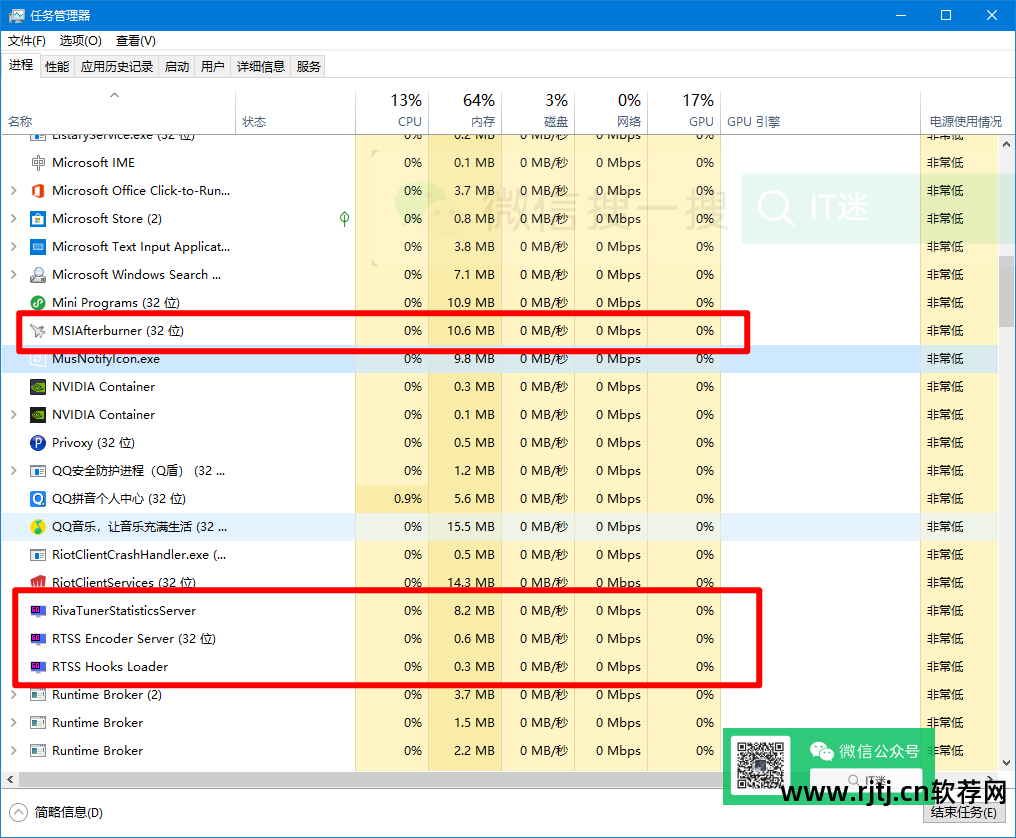The height and width of the screenshot is (838, 1016).
Task: Sort by the CPU column header
Action: coord(393,112)
